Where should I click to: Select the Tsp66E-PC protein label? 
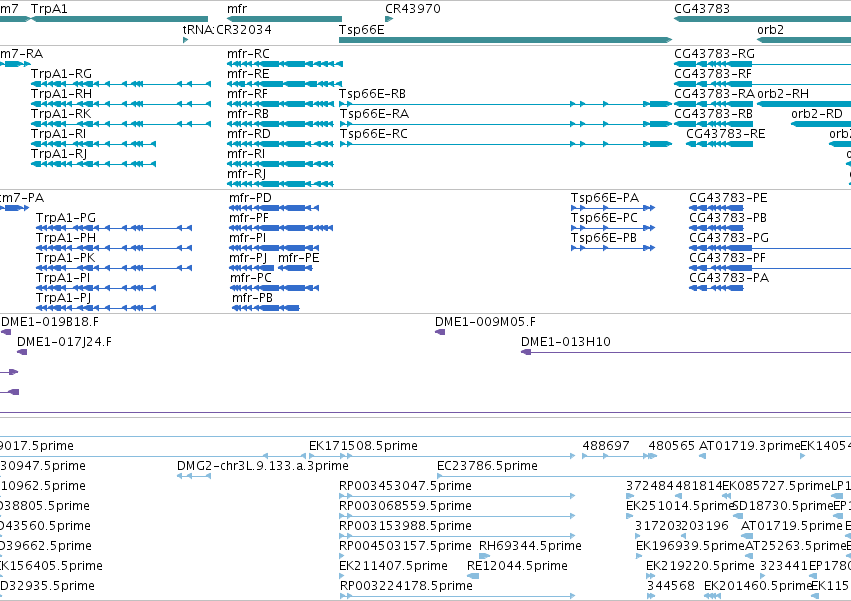[x=604, y=218]
